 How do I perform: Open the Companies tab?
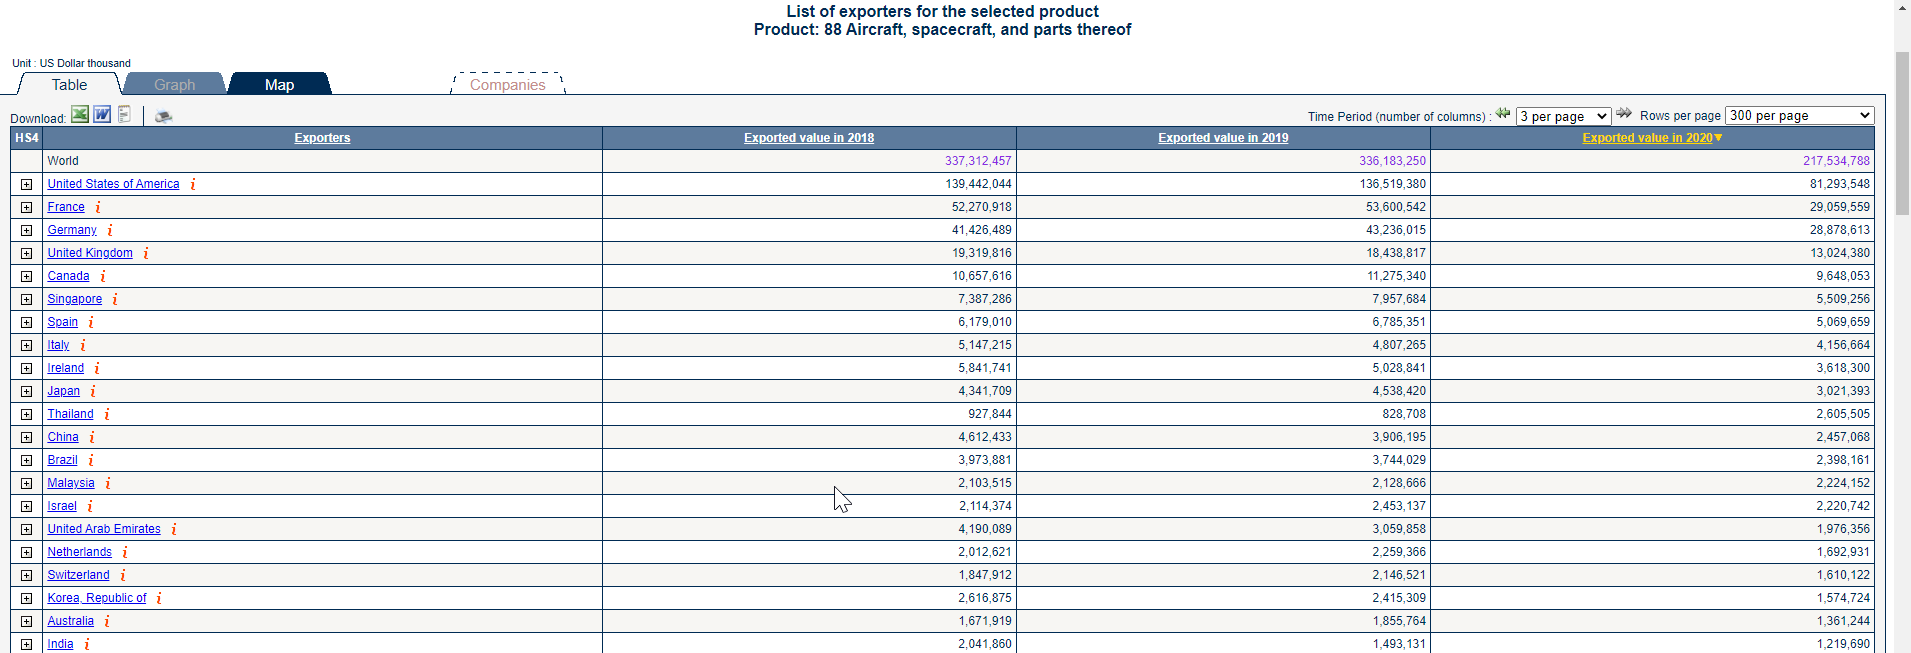point(508,85)
